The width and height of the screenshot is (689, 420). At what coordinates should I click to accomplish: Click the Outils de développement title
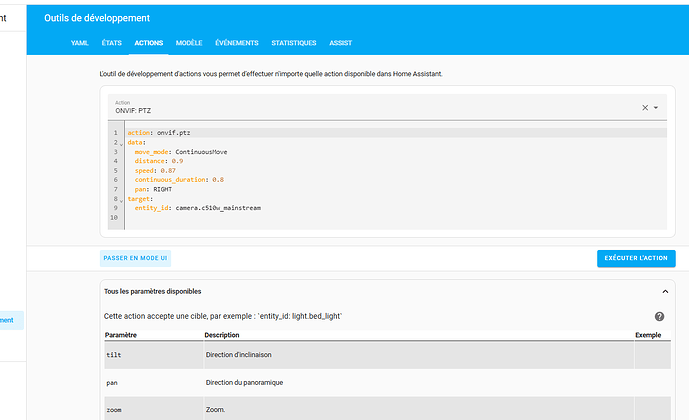coord(97,18)
